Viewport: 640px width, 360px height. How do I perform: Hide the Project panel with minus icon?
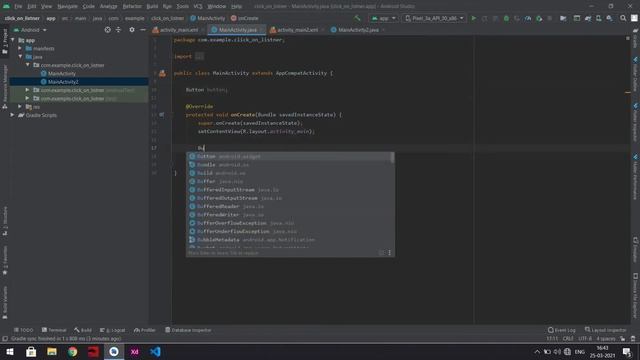click(x=143, y=30)
